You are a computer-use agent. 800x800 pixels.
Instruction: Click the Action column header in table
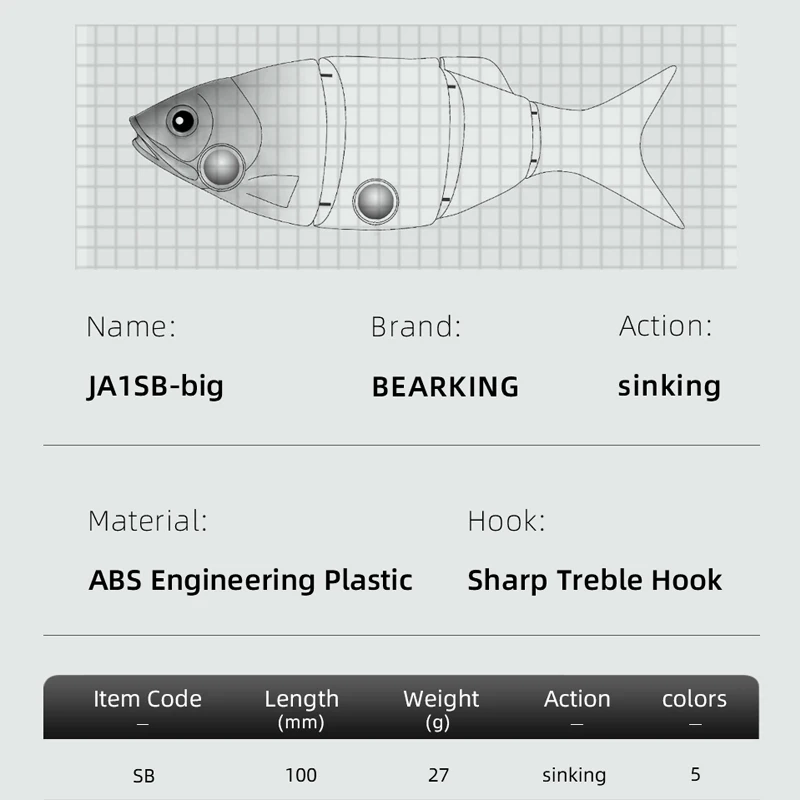(x=577, y=700)
